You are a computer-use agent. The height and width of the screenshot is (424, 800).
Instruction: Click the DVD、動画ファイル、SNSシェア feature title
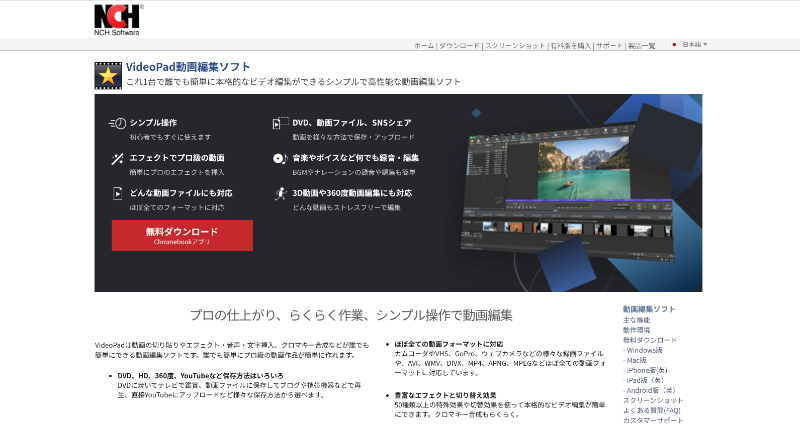pyautogui.click(x=352, y=123)
